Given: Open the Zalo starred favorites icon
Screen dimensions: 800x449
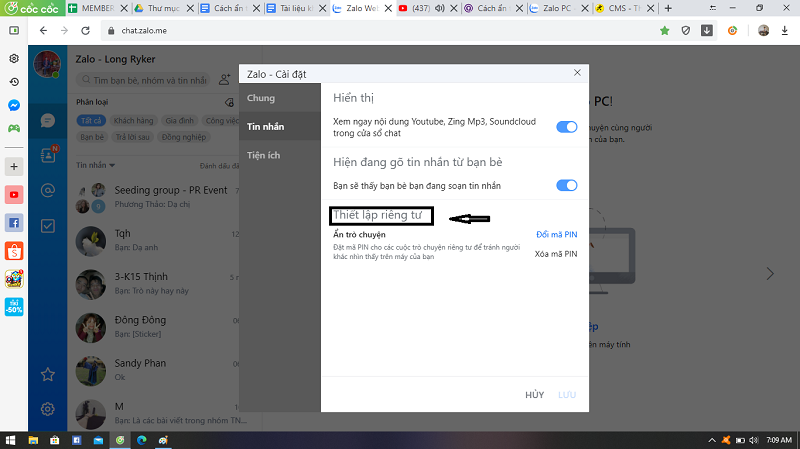Looking at the screenshot, I should (x=47, y=375).
